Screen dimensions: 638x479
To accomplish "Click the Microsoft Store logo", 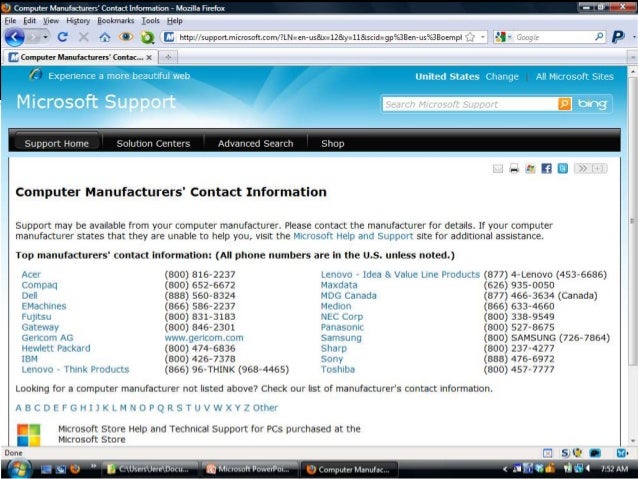I will (28, 435).
